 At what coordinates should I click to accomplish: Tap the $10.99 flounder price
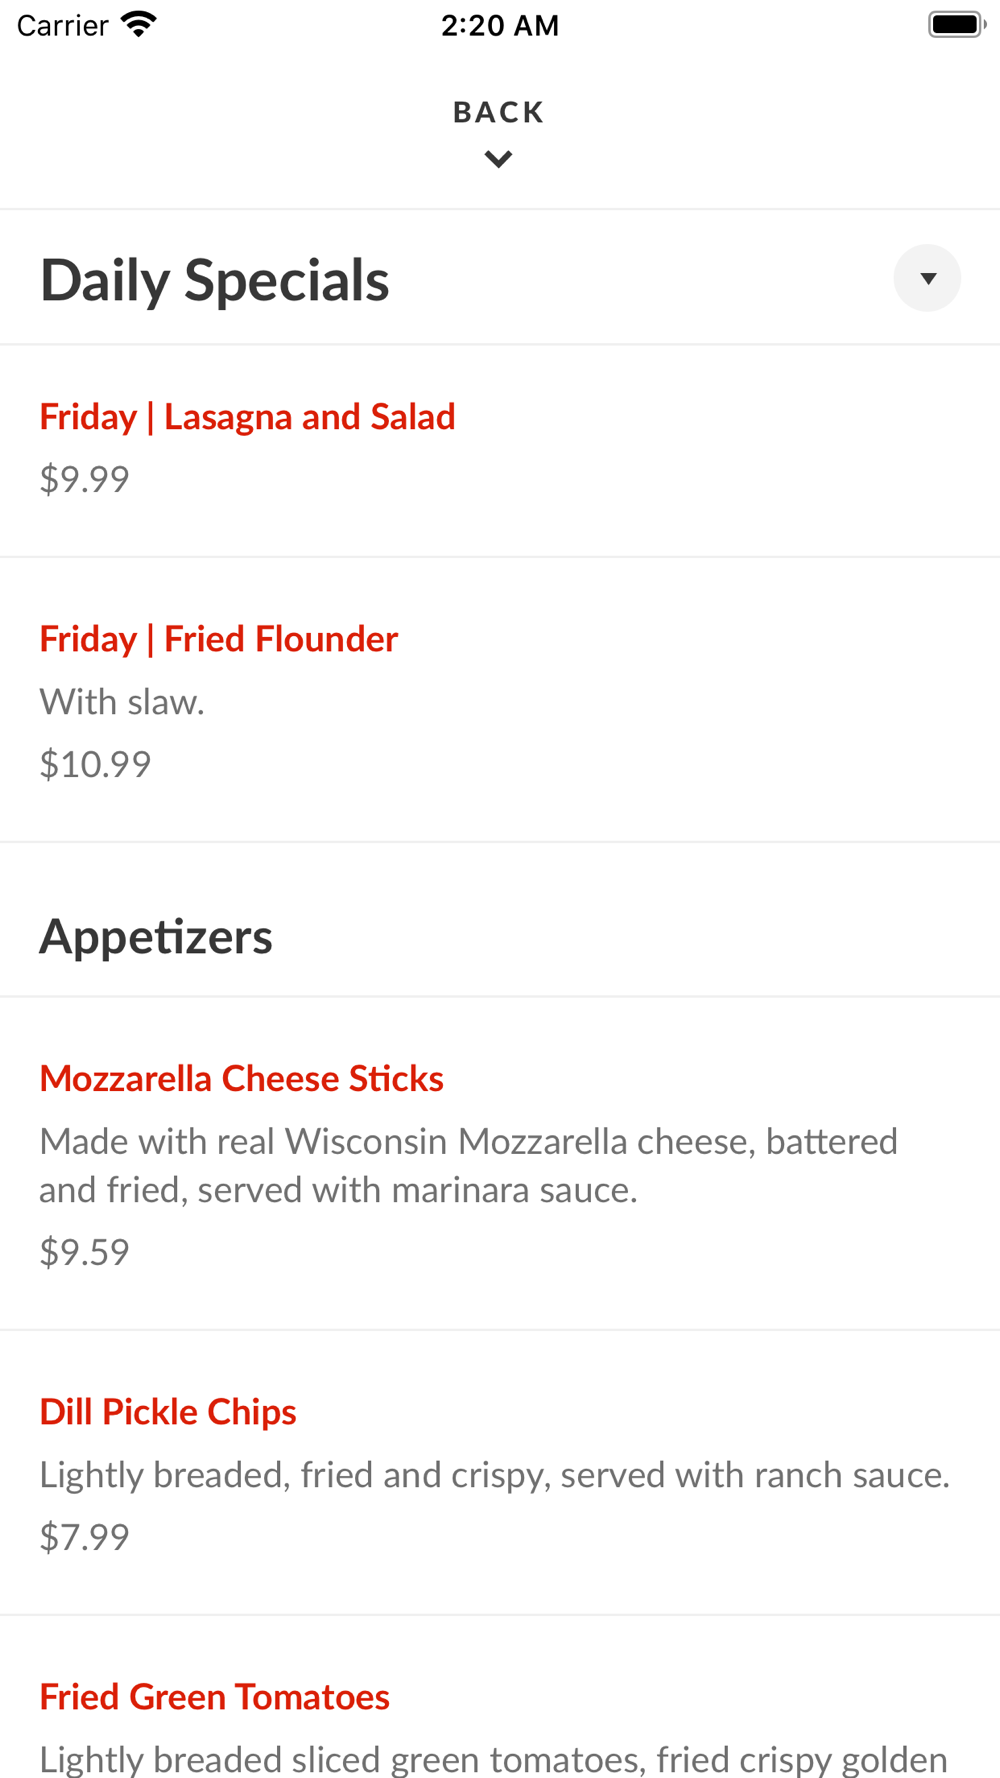coord(95,764)
